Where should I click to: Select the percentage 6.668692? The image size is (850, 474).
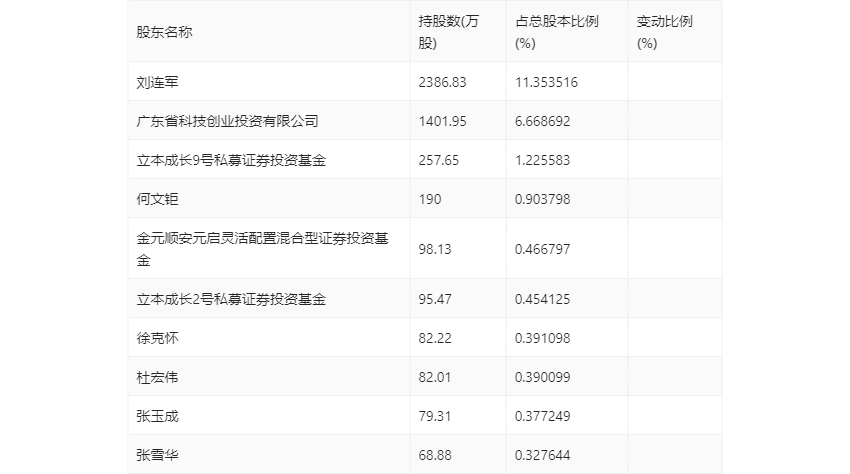(x=543, y=121)
